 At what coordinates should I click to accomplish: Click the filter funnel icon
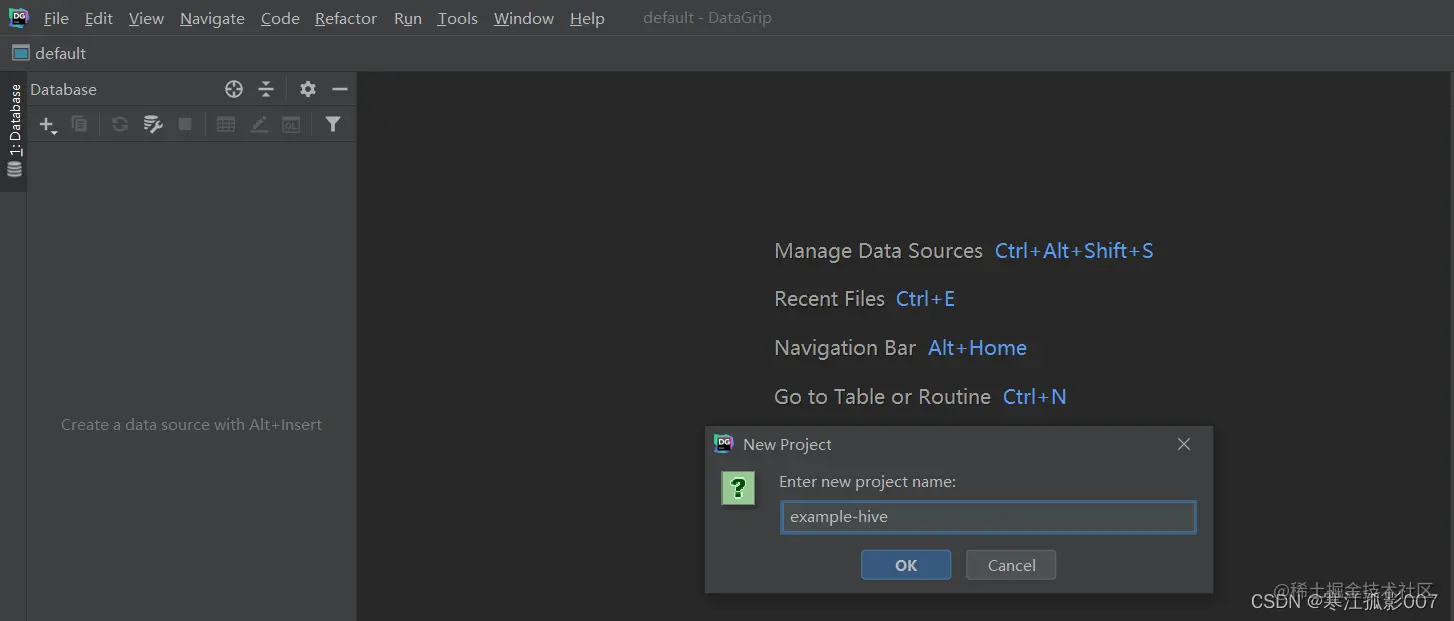pos(333,124)
